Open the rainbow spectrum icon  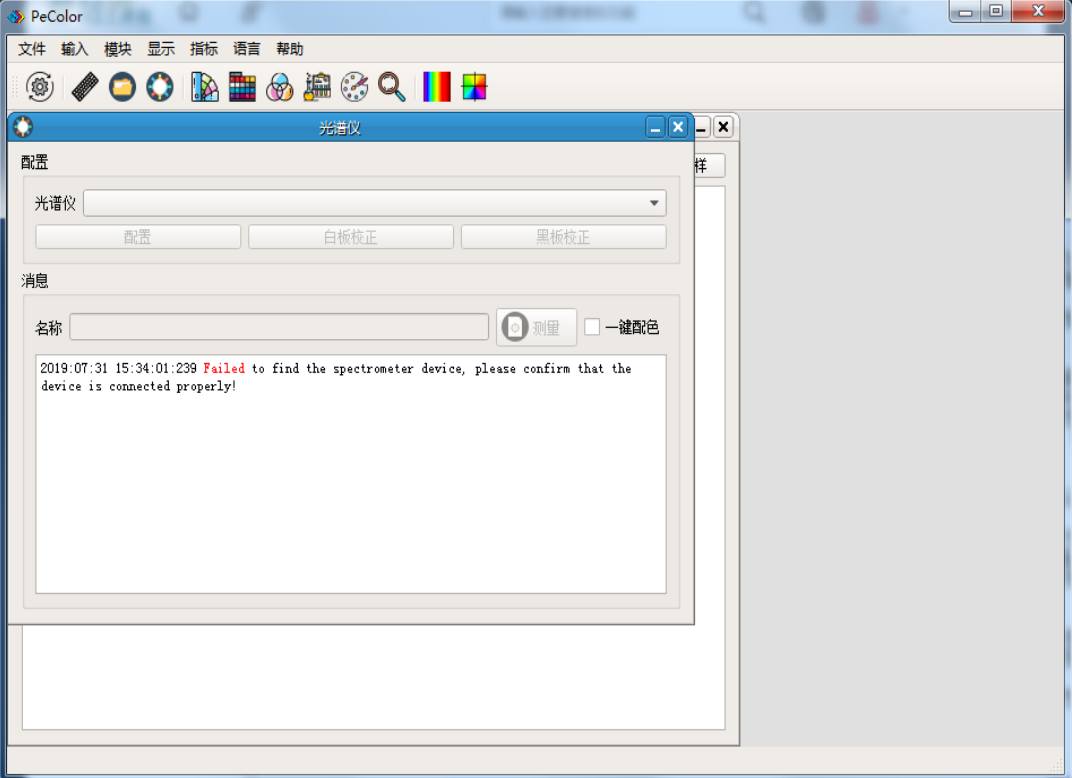[x=437, y=87]
